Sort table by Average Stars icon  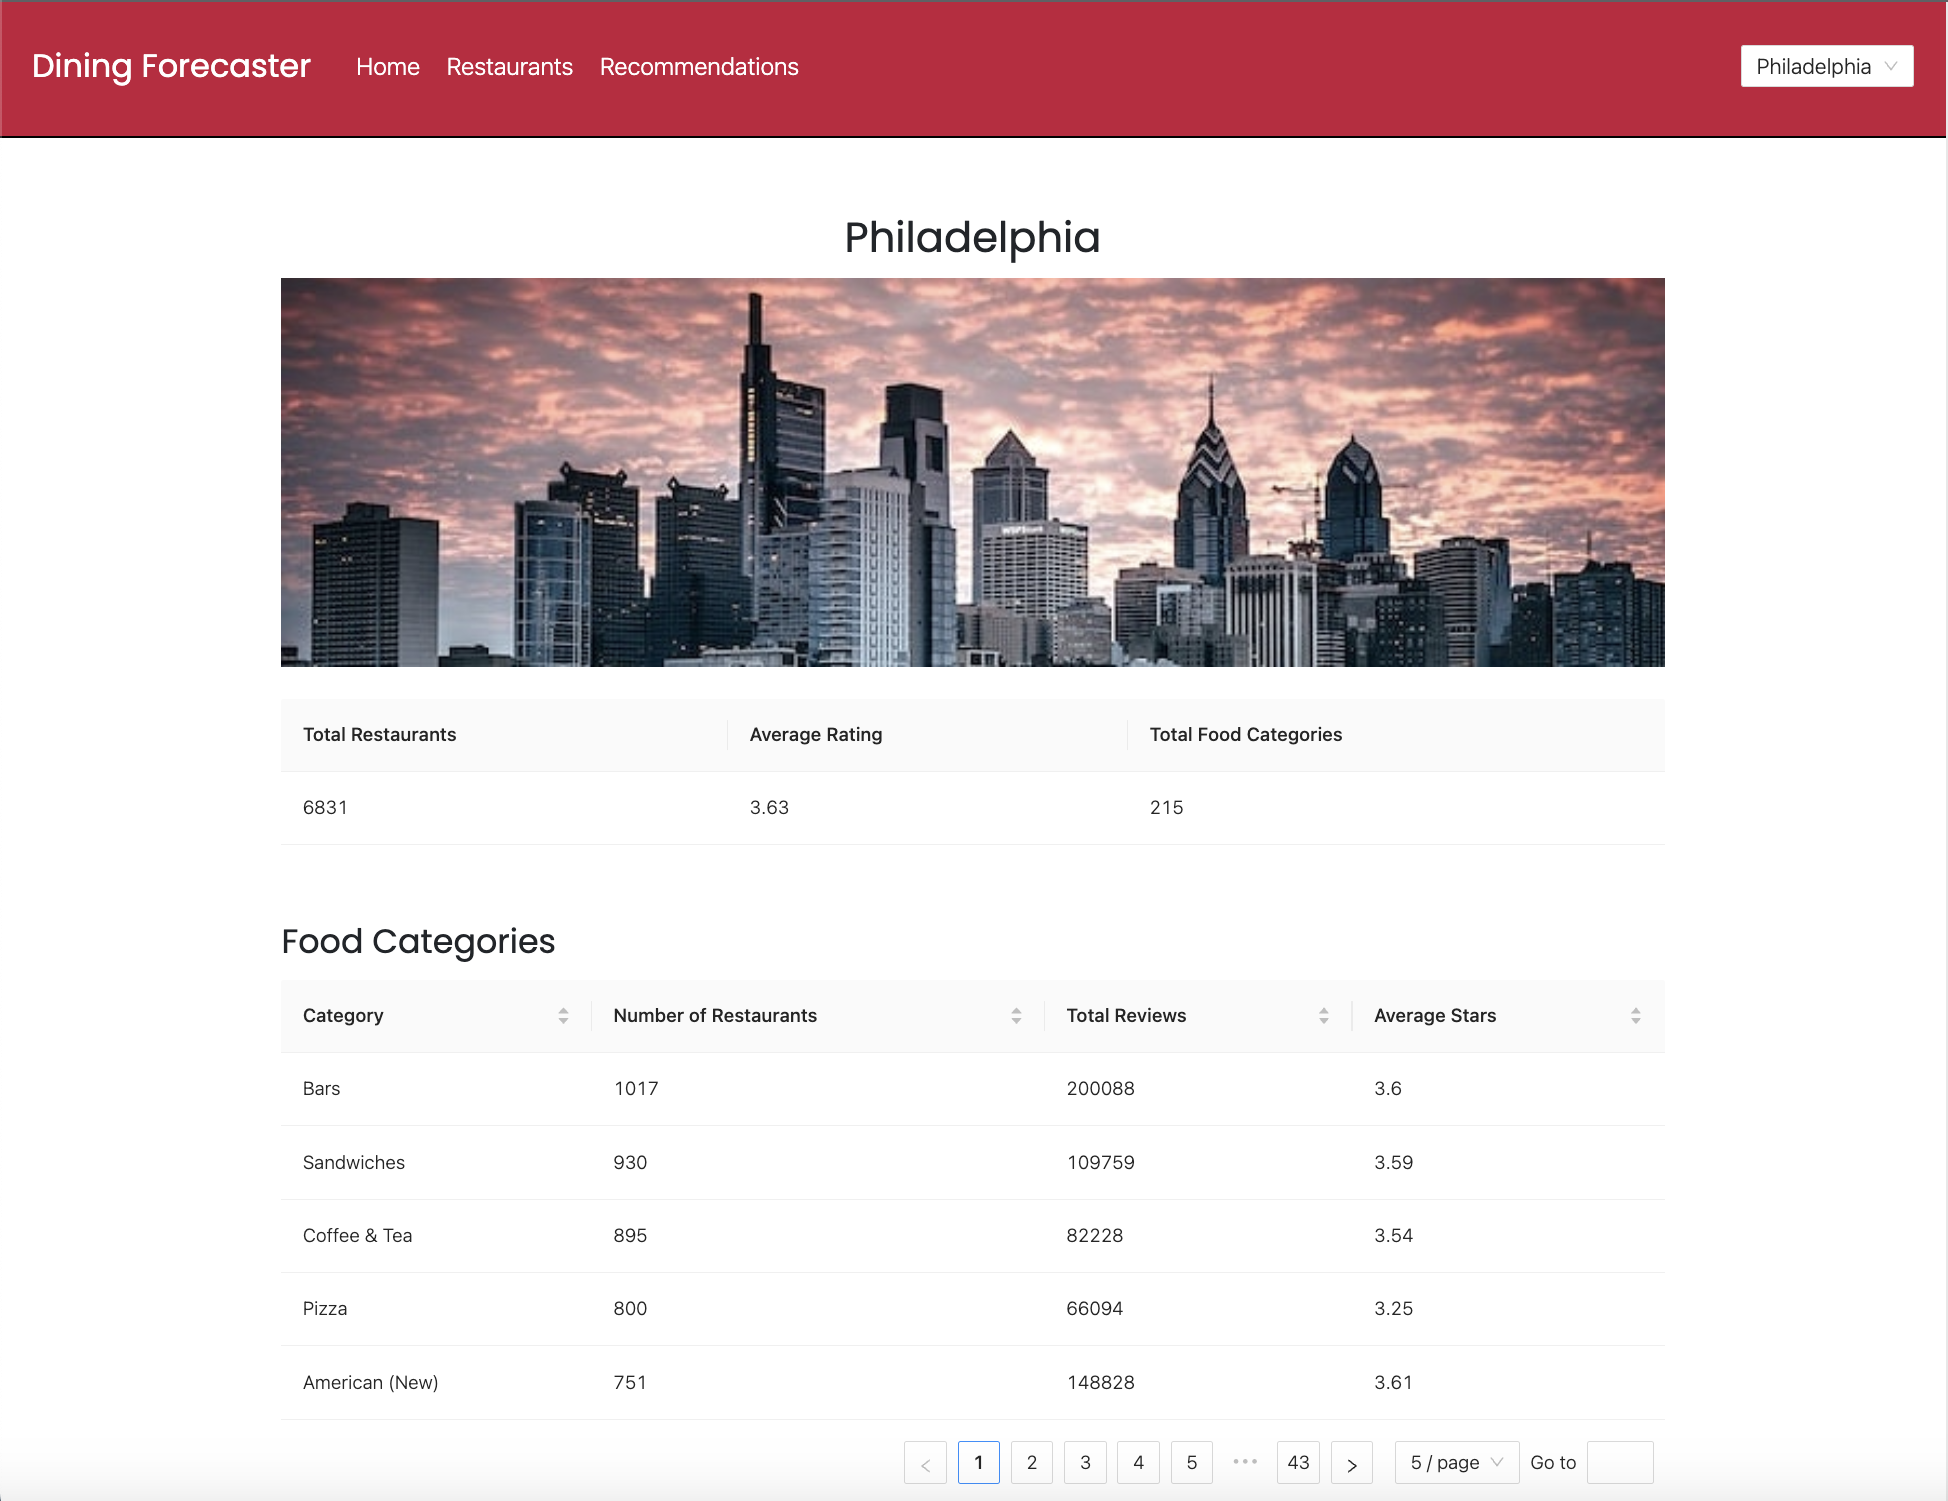point(1635,1016)
